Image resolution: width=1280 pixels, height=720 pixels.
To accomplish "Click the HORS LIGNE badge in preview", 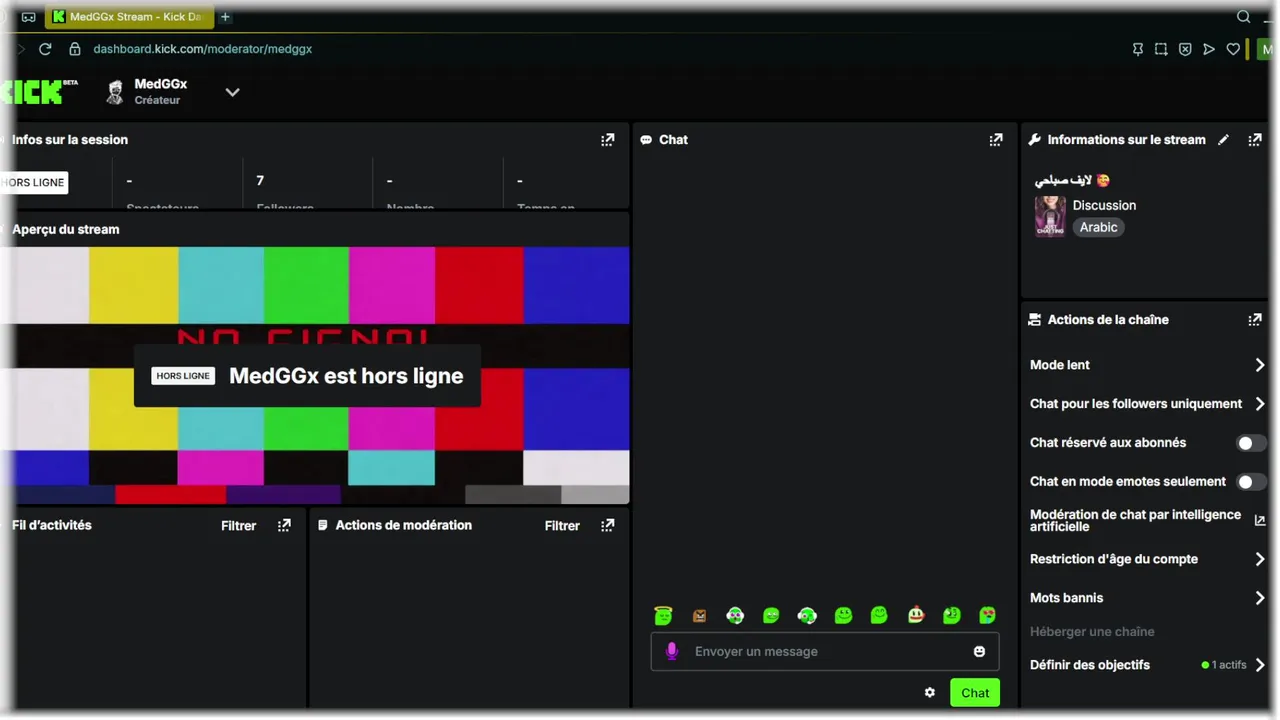I will pos(183,376).
